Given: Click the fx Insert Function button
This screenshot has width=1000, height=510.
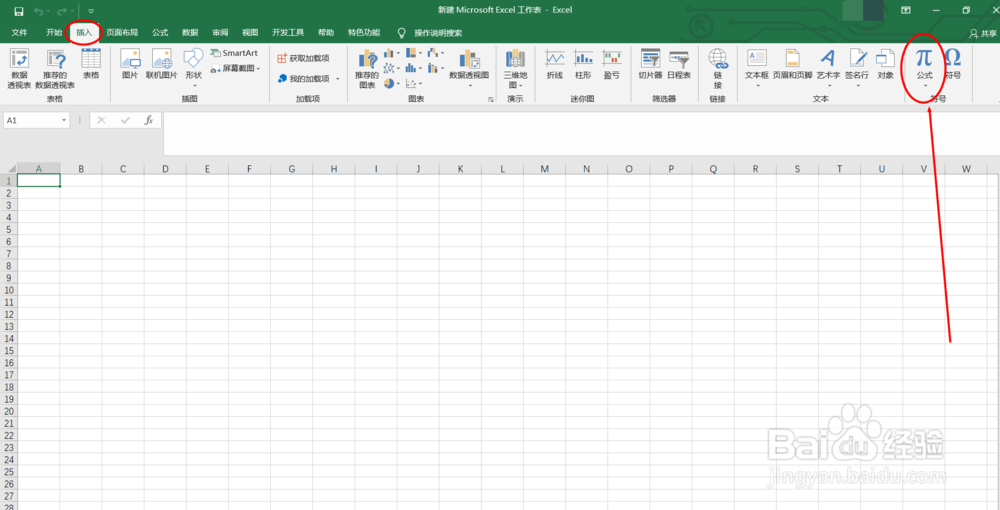Looking at the screenshot, I should [149, 120].
